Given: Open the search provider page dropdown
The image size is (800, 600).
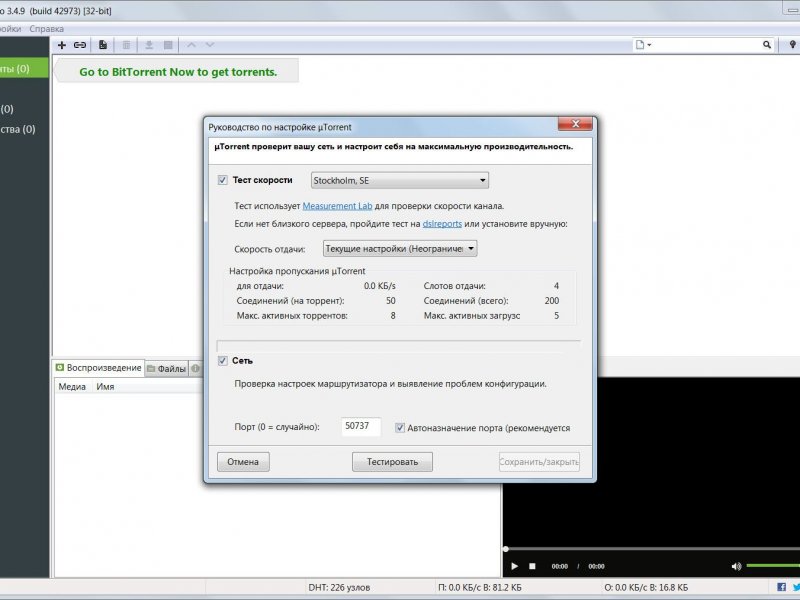Looking at the screenshot, I should click(x=643, y=45).
